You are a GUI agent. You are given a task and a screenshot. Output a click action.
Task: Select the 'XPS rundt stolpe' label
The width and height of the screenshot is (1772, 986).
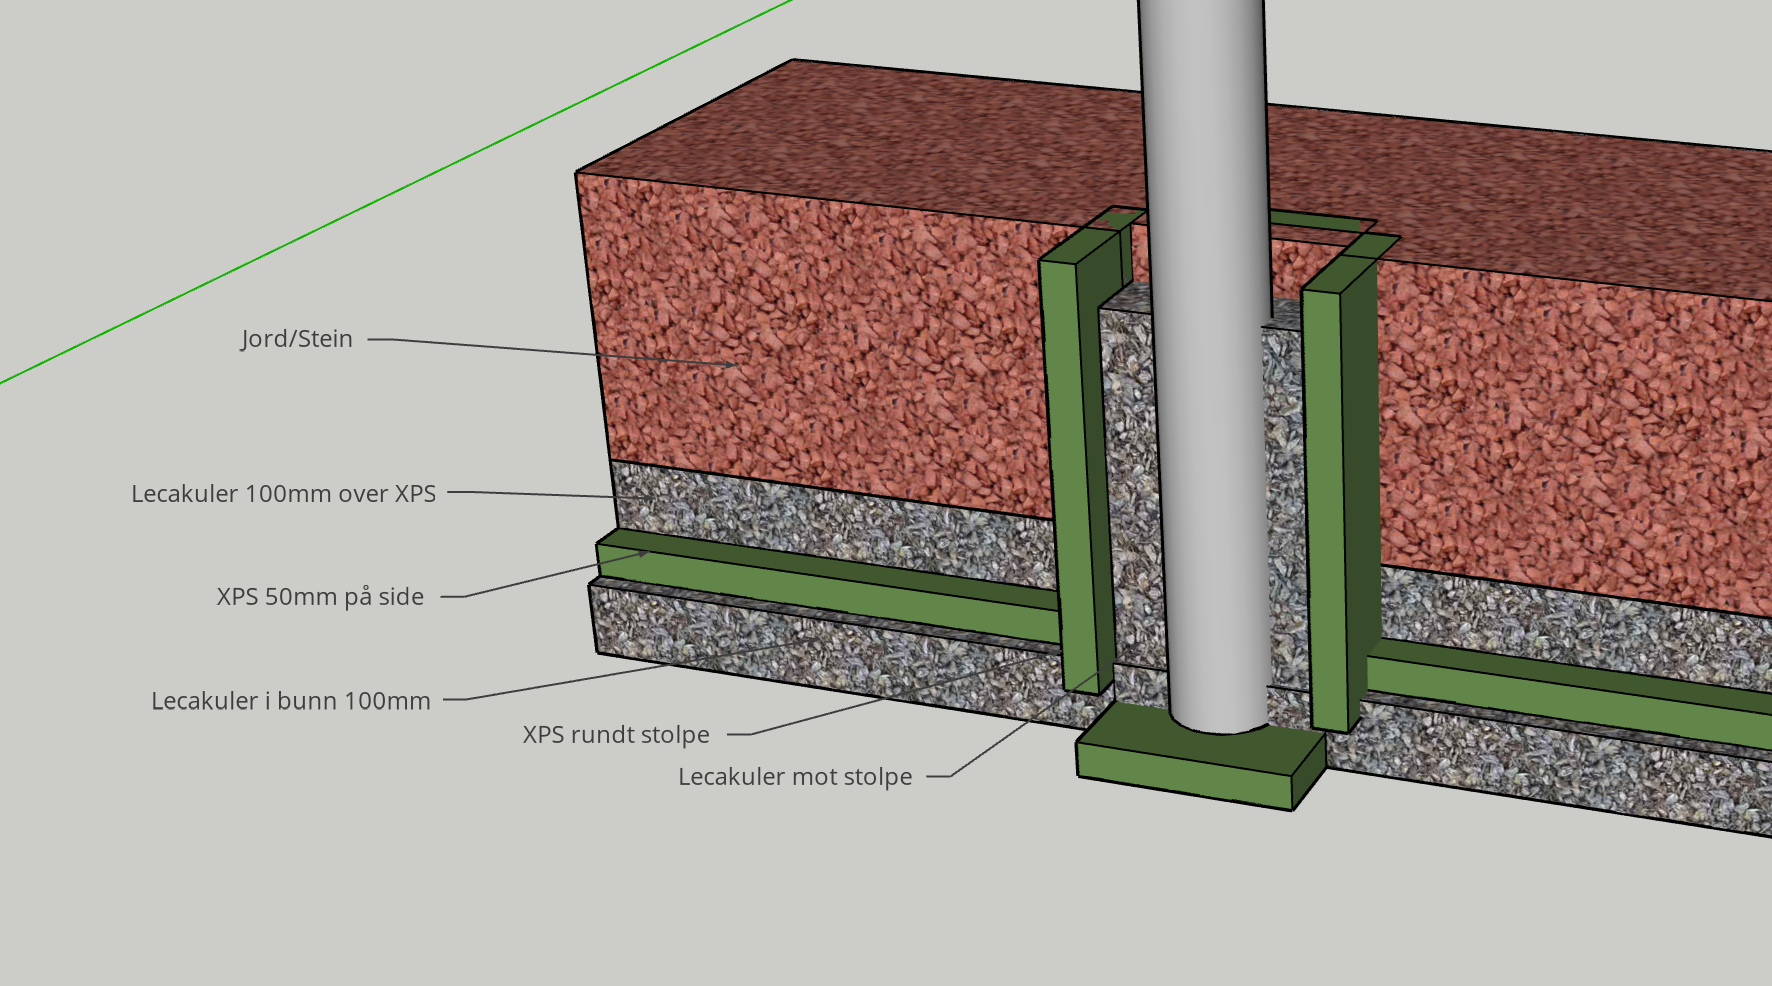616,735
